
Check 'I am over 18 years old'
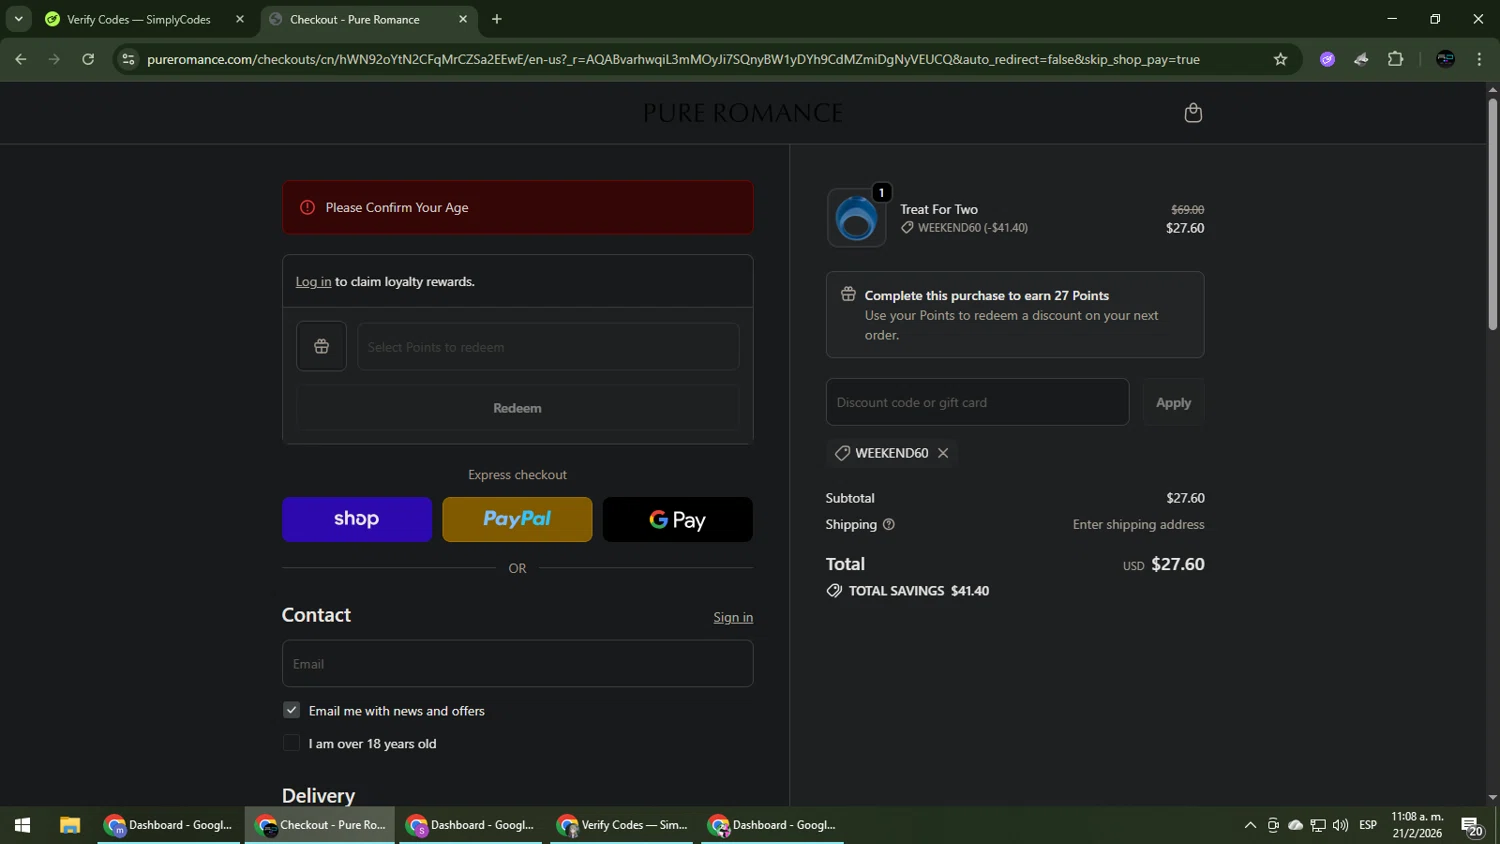pyautogui.click(x=291, y=743)
